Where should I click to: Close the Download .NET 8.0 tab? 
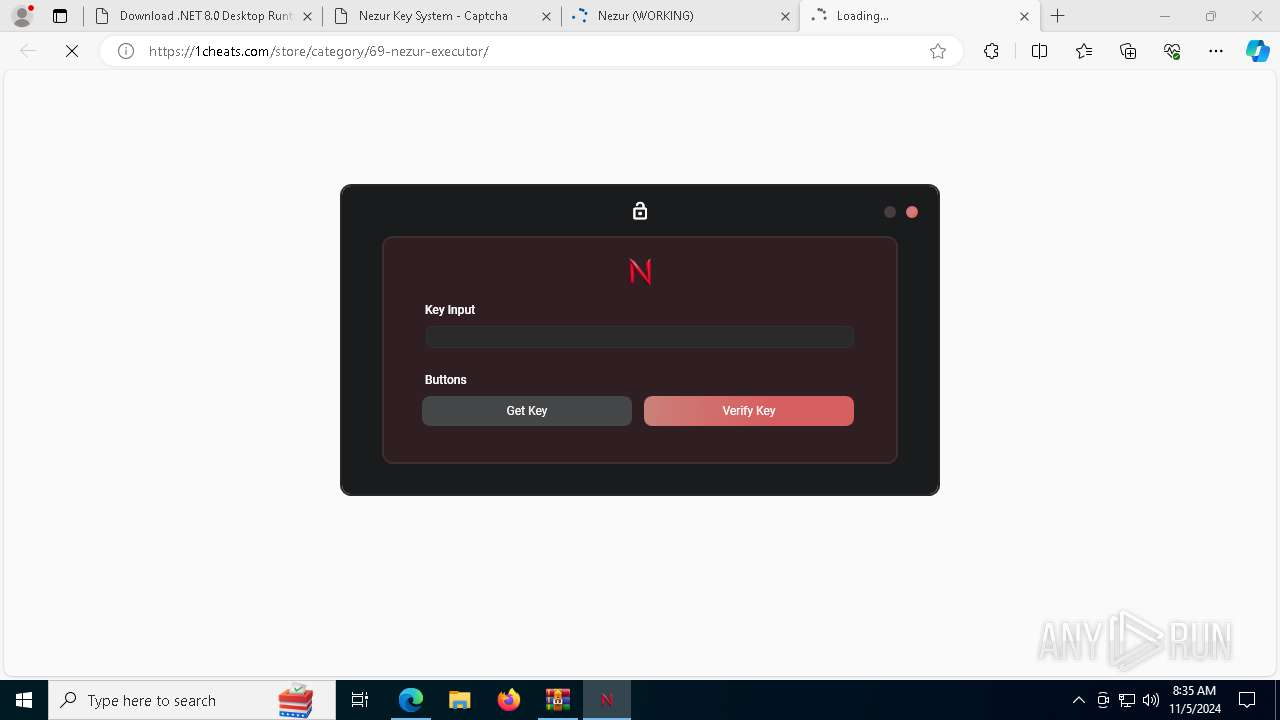pos(307,16)
